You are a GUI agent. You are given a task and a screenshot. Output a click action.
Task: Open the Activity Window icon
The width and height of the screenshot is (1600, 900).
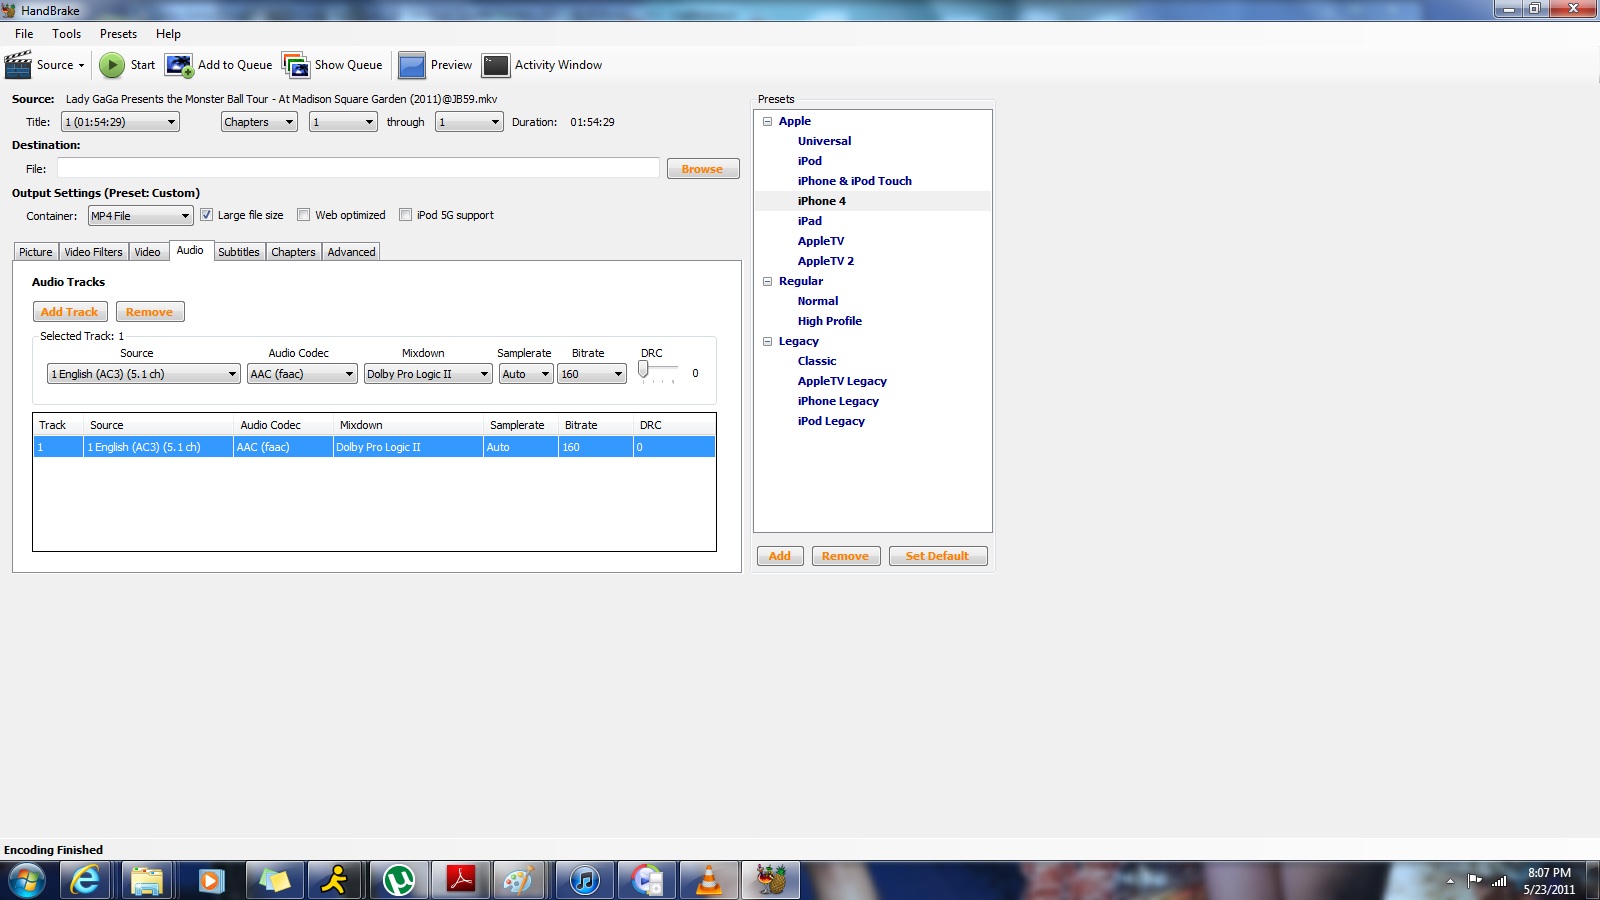[x=496, y=65]
